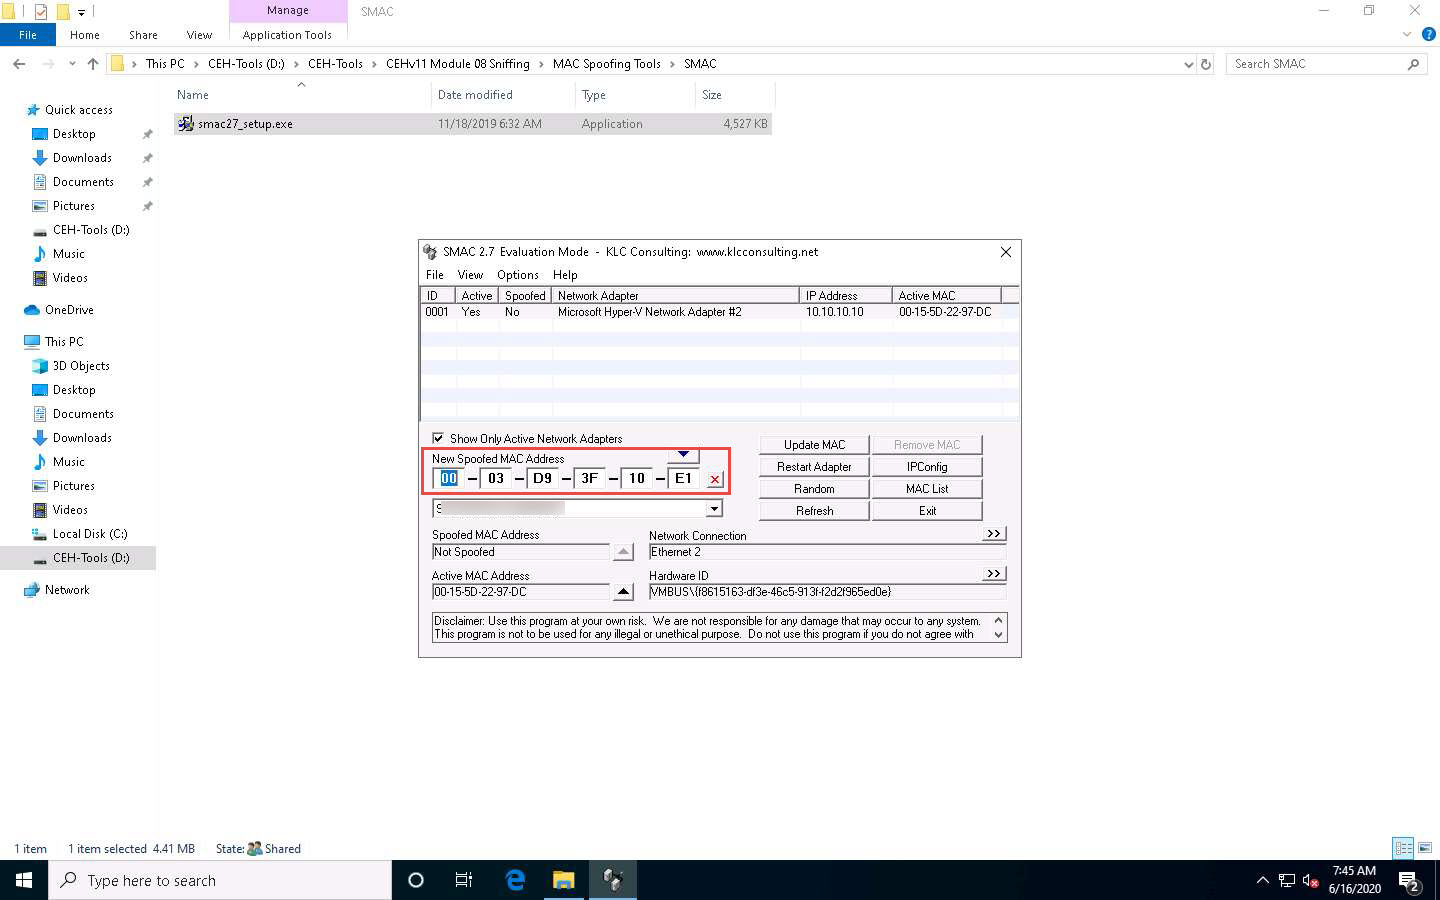Select CEH-Tools (D:) under This PC
Viewport: 1440px width, 900px height.
click(91, 558)
